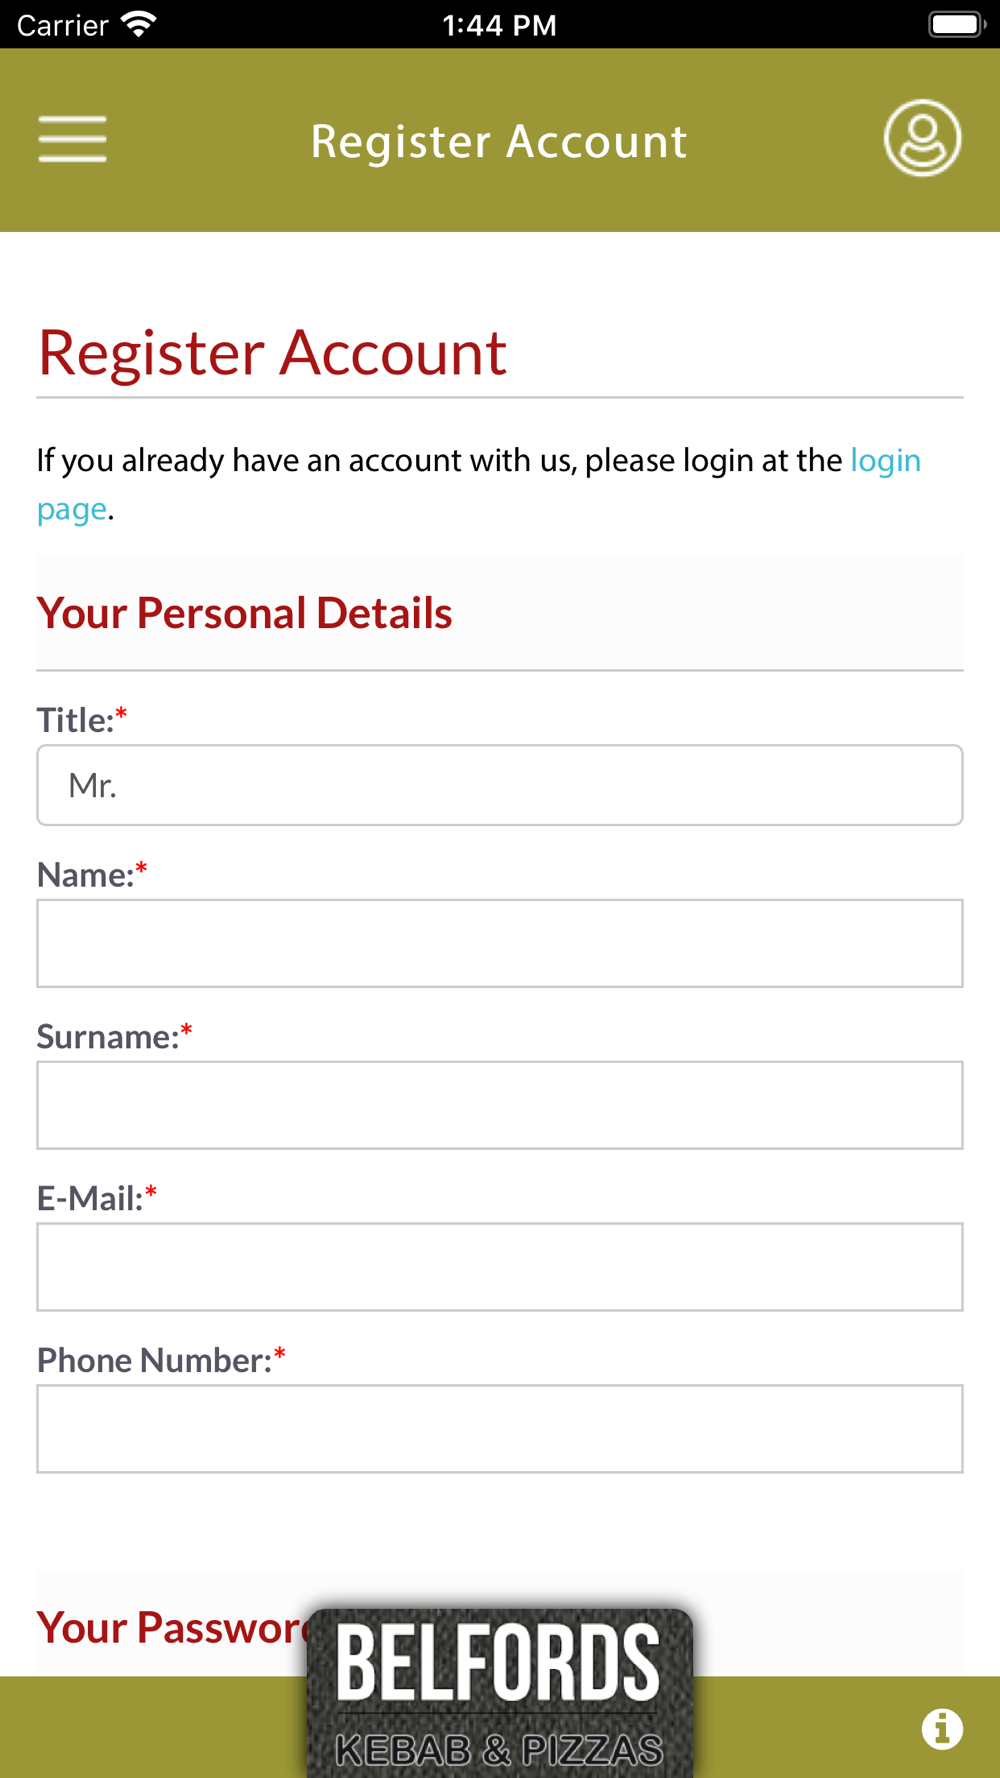The image size is (1000, 1778).
Task: Open the info icon at bottom right
Action: pos(942,1728)
